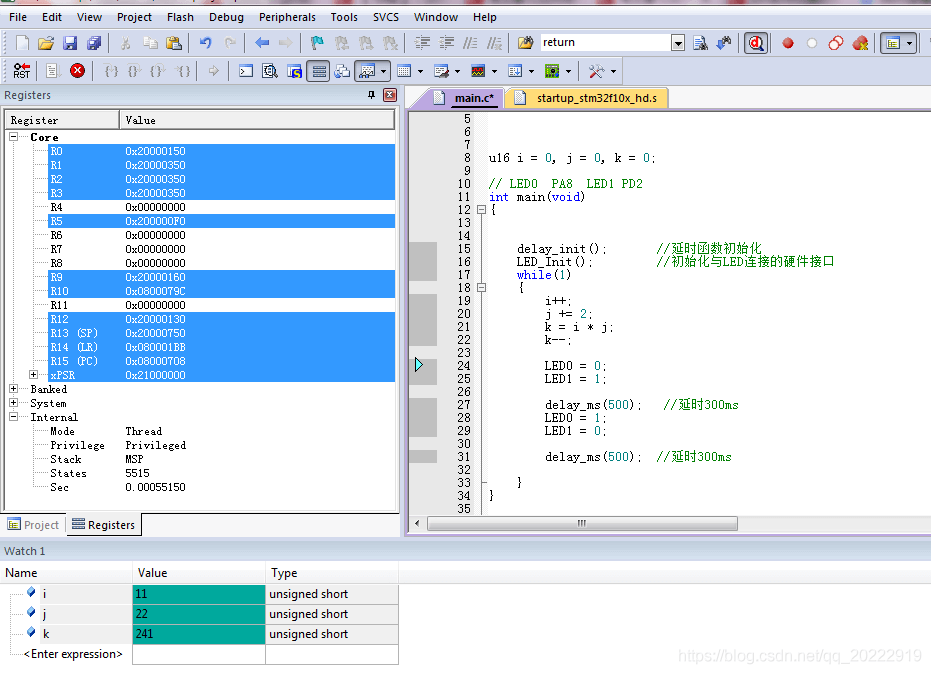Image resolution: width=931 pixels, height=674 pixels.
Task: Open the Command window icon
Action: pos(246,71)
